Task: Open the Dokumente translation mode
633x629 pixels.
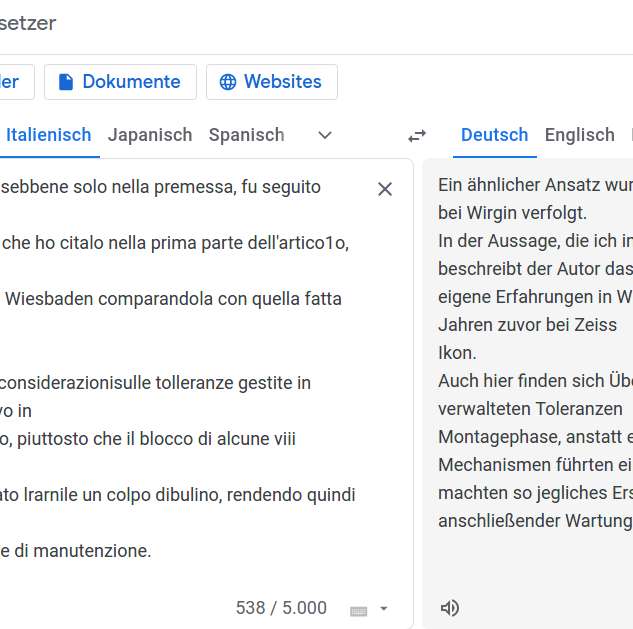Action: (120, 82)
